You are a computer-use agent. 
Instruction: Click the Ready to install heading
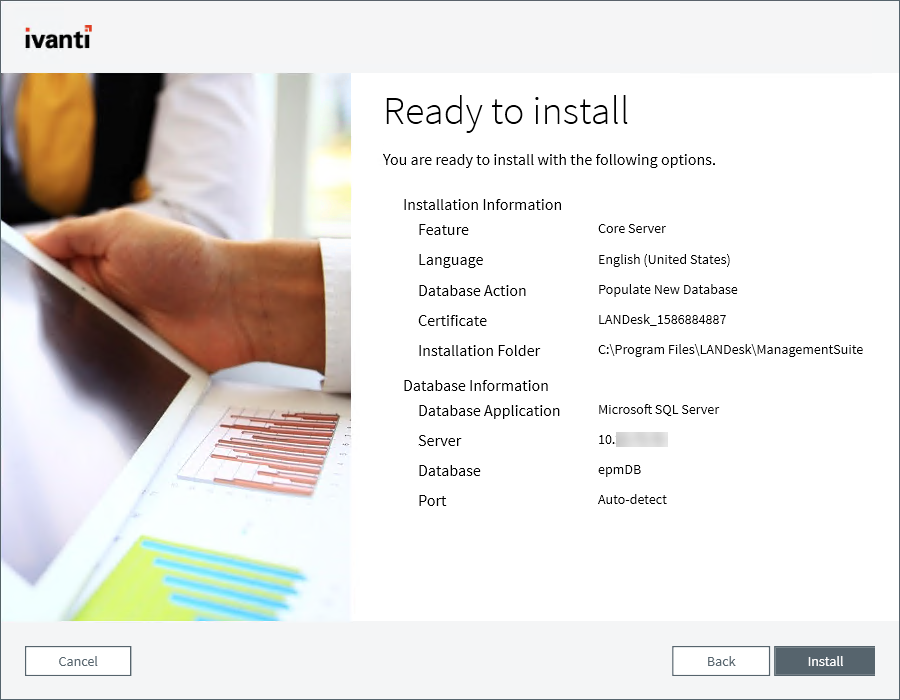(x=506, y=112)
